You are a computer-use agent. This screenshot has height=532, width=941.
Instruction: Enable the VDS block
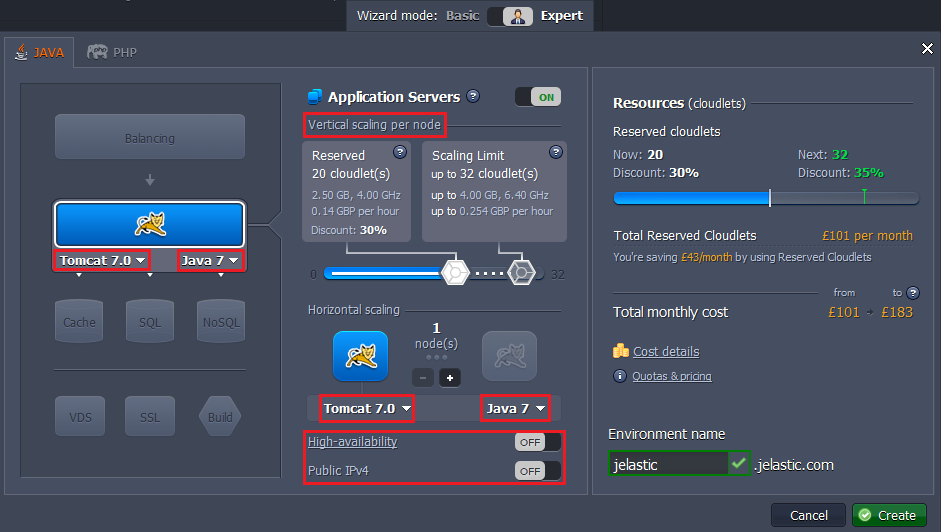[x=80, y=416]
